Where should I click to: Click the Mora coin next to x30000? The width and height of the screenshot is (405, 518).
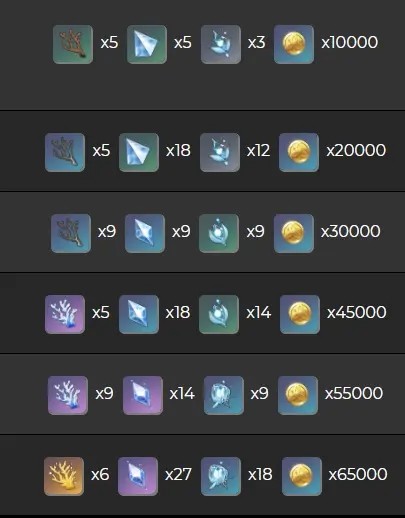pos(294,233)
